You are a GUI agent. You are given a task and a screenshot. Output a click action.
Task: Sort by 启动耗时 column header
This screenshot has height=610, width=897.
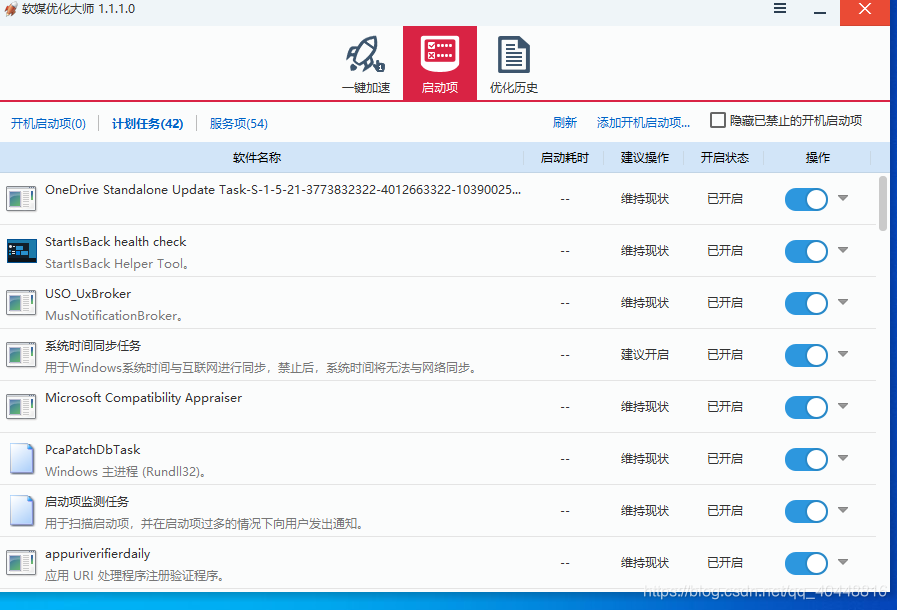(564, 158)
